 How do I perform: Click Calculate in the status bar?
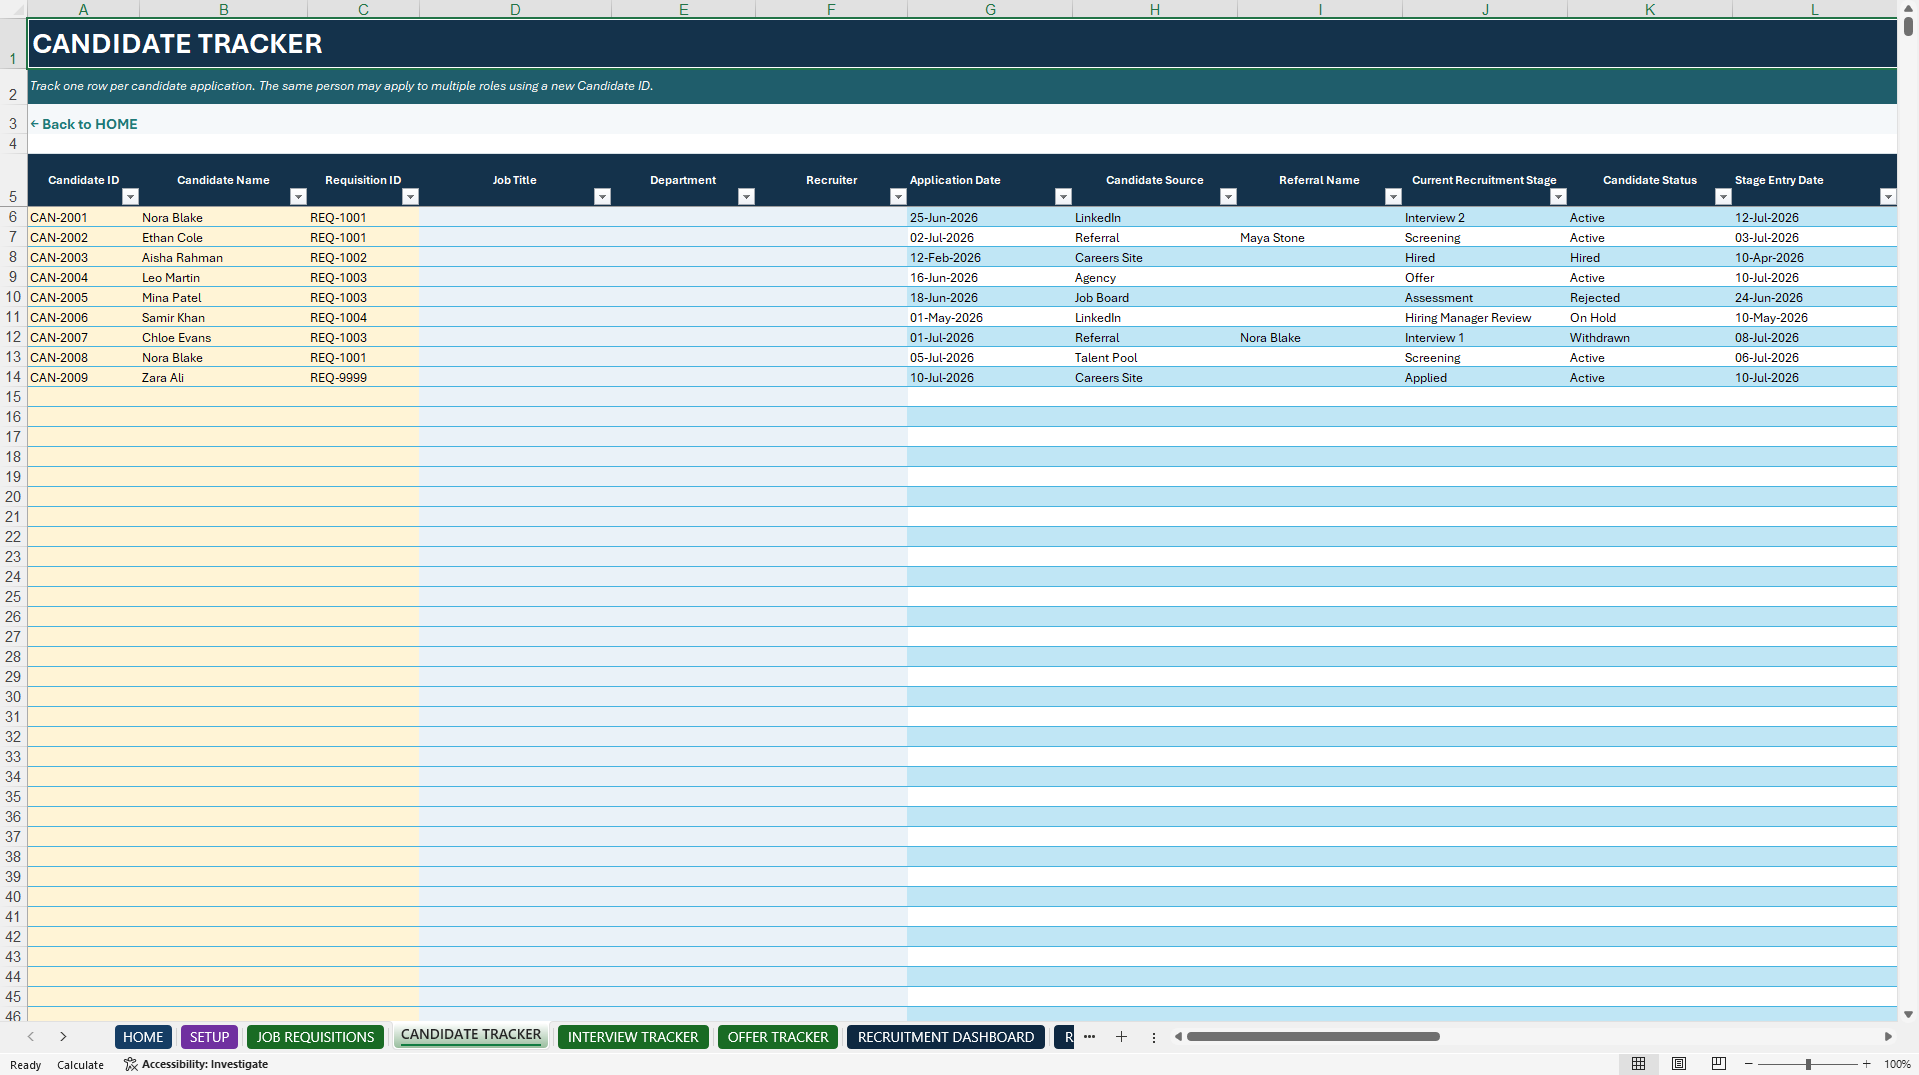pos(80,1065)
